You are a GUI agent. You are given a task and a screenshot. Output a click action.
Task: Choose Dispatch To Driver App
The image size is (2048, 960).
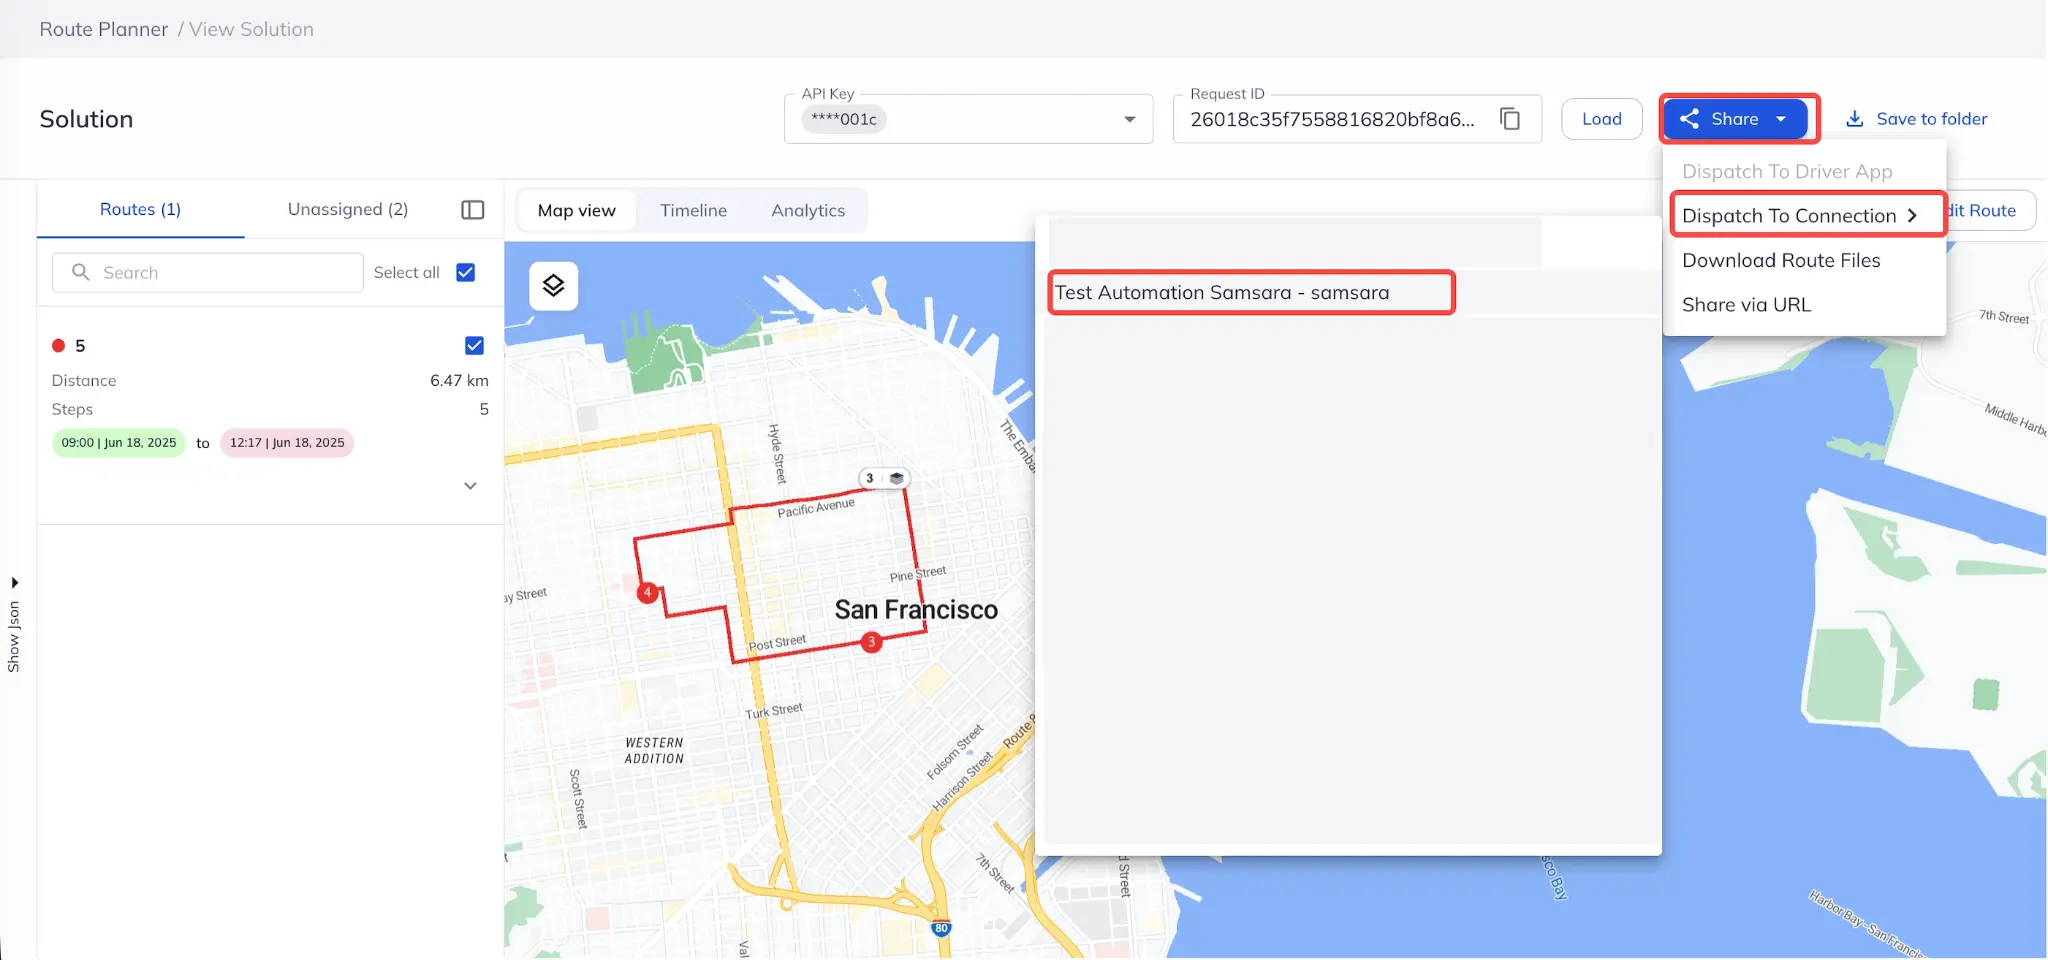pos(1787,171)
